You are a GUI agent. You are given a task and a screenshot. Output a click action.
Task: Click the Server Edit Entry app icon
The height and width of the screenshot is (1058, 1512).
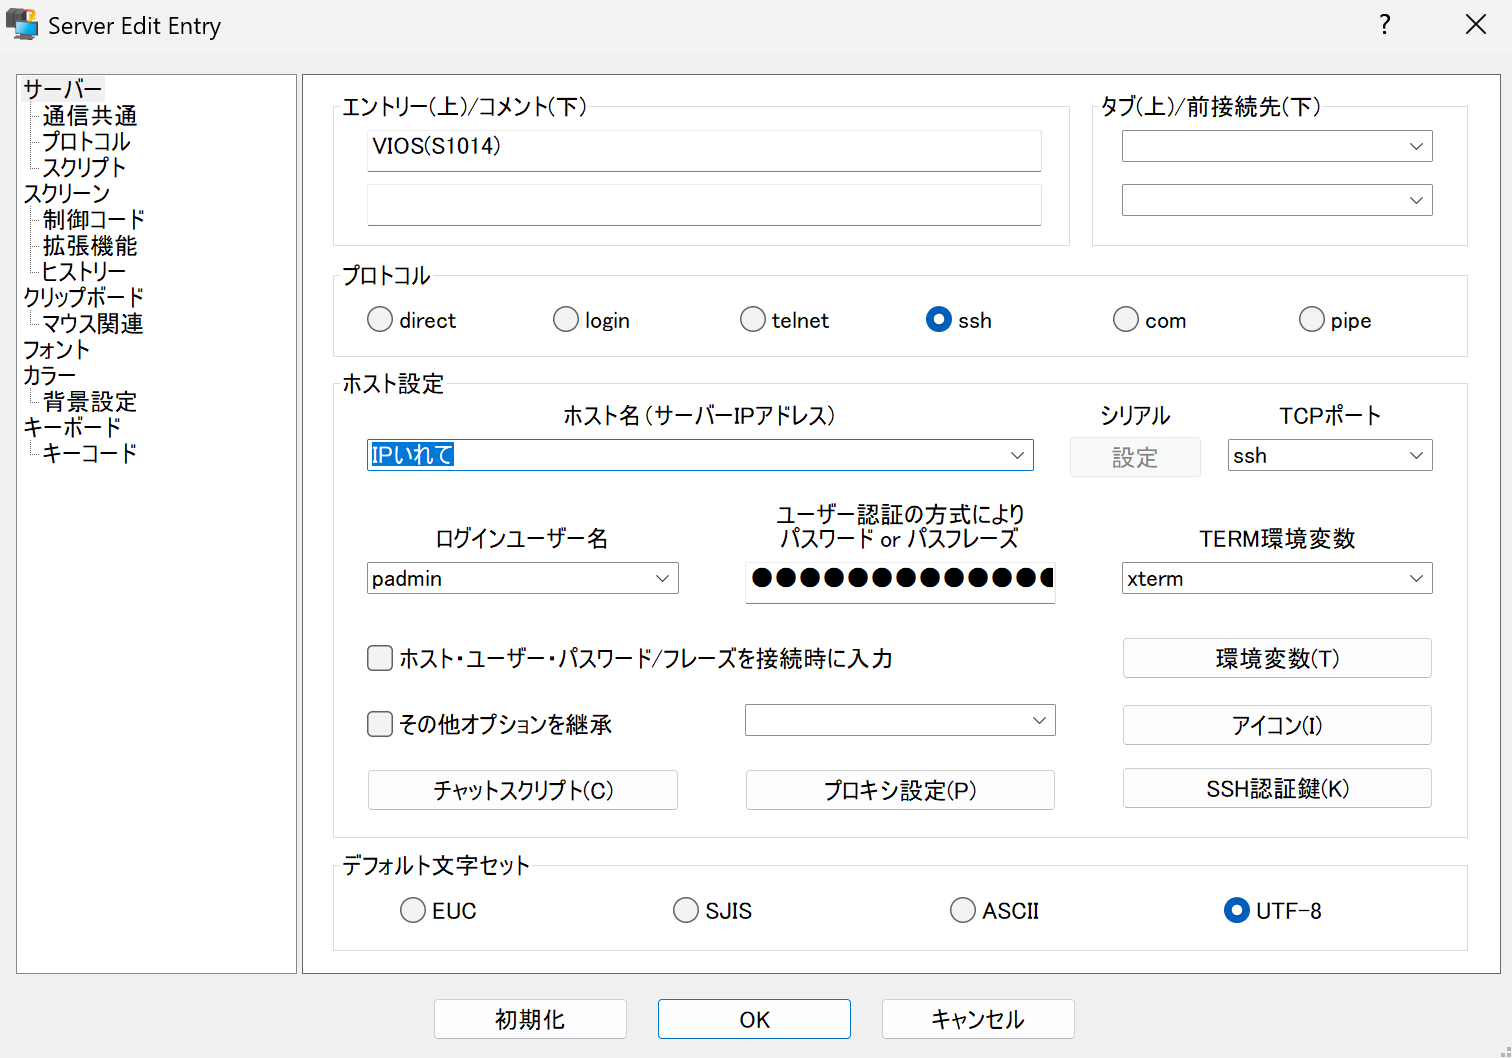coord(22,24)
